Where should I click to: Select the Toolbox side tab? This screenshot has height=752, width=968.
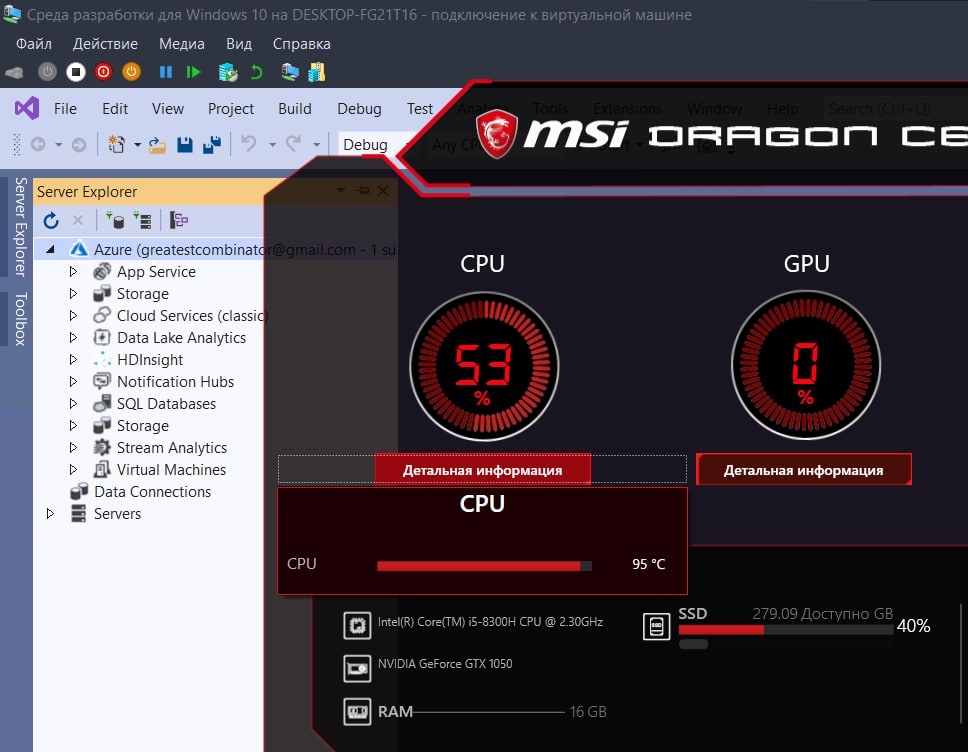point(20,319)
